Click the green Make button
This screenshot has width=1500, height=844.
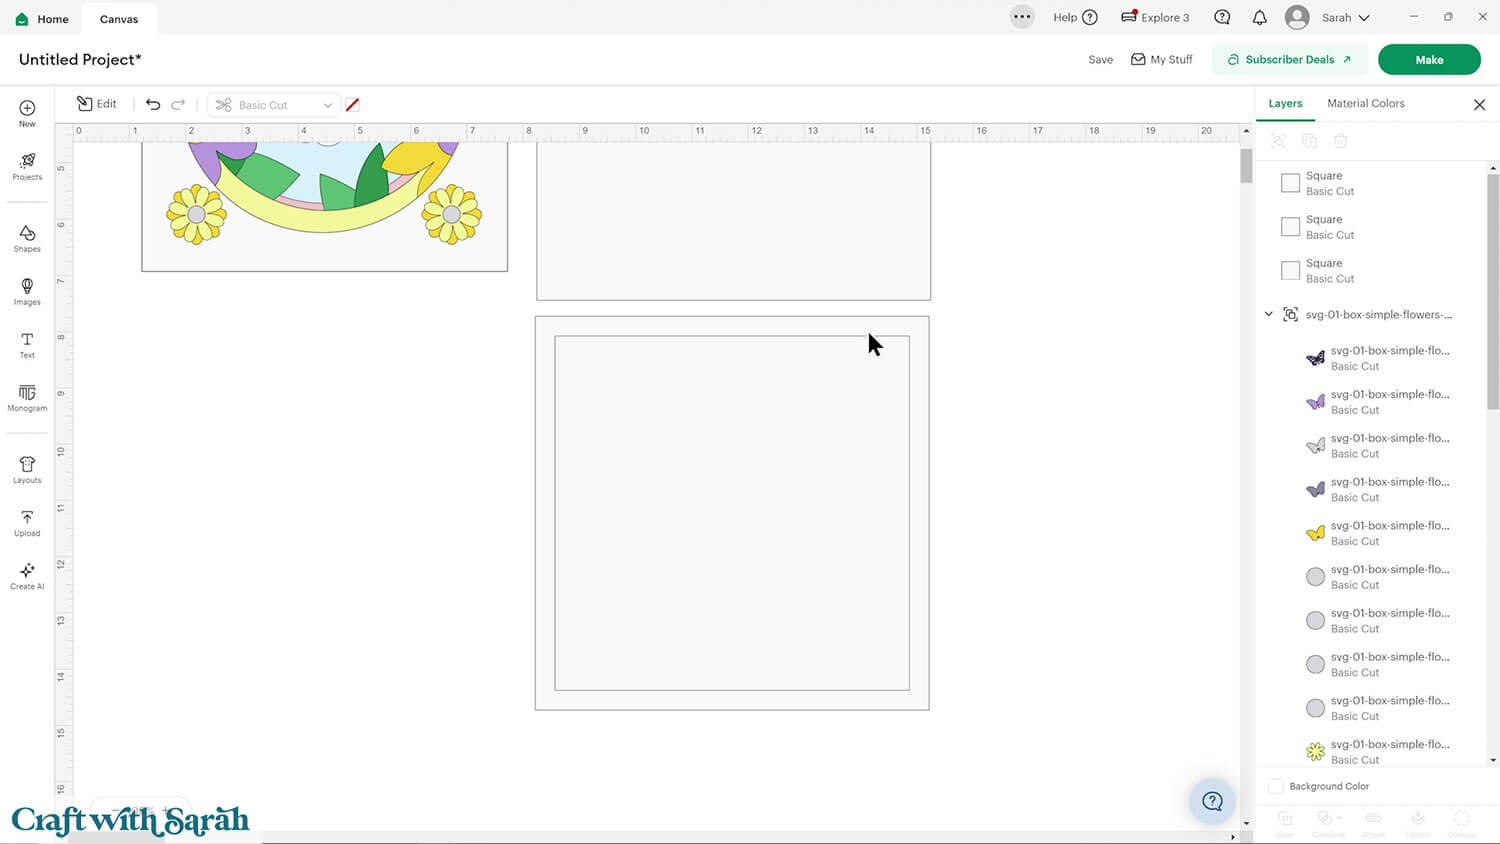point(1428,60)
